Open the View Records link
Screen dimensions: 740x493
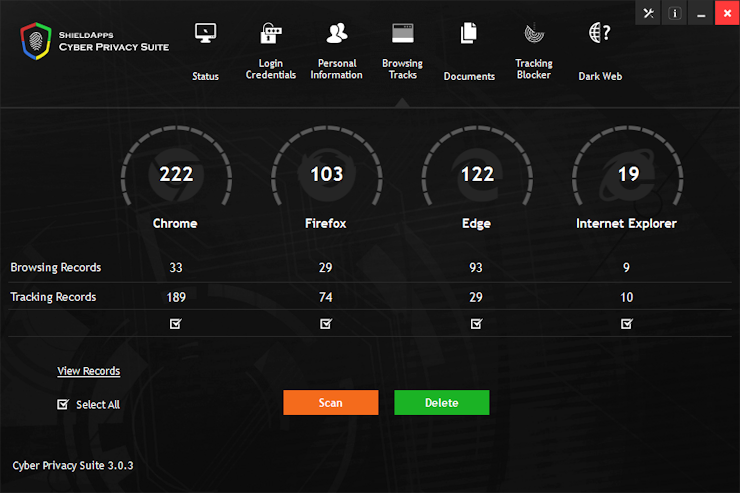(x=89, y=371)
